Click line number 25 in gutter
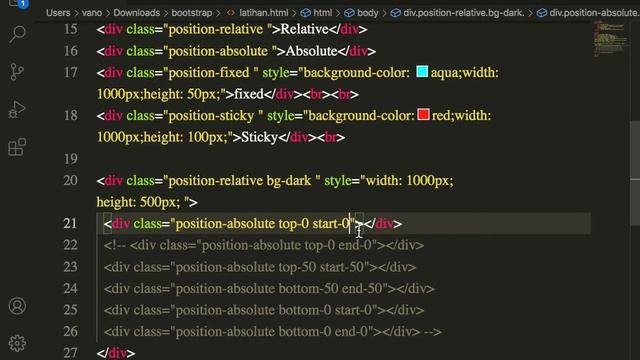Image resolution: width=640 pixels, height=360 pixels. coord(71,310)
